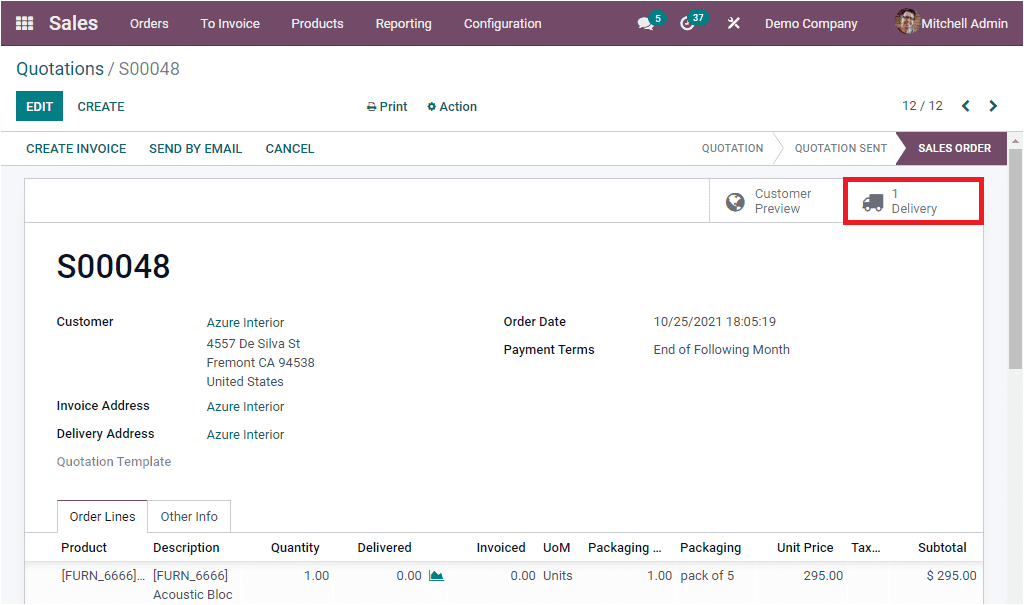Click the EDIT button

(38, 106)
